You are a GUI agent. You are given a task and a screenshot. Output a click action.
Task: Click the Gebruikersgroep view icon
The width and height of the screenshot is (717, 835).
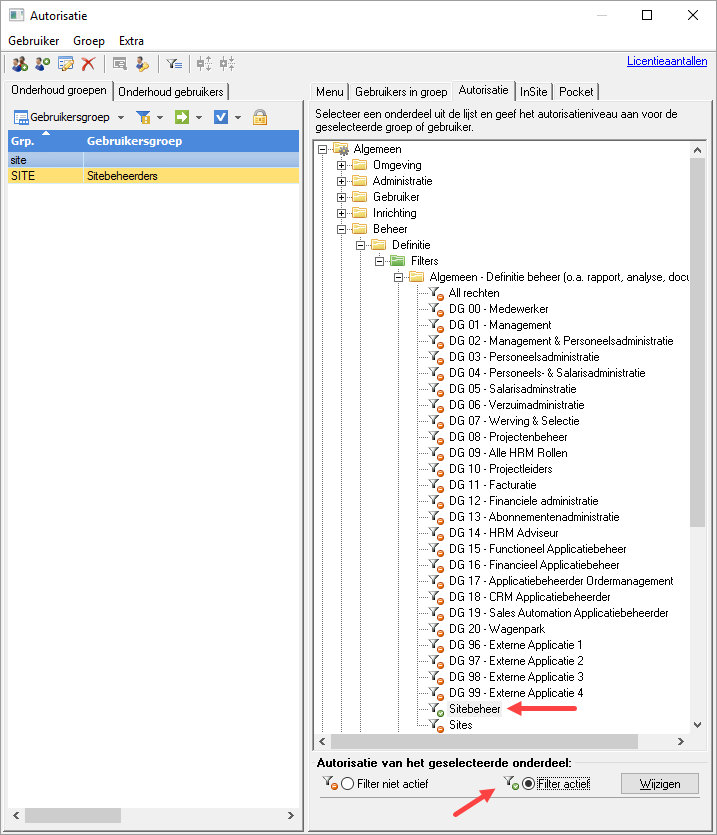(x=21, y=117)
